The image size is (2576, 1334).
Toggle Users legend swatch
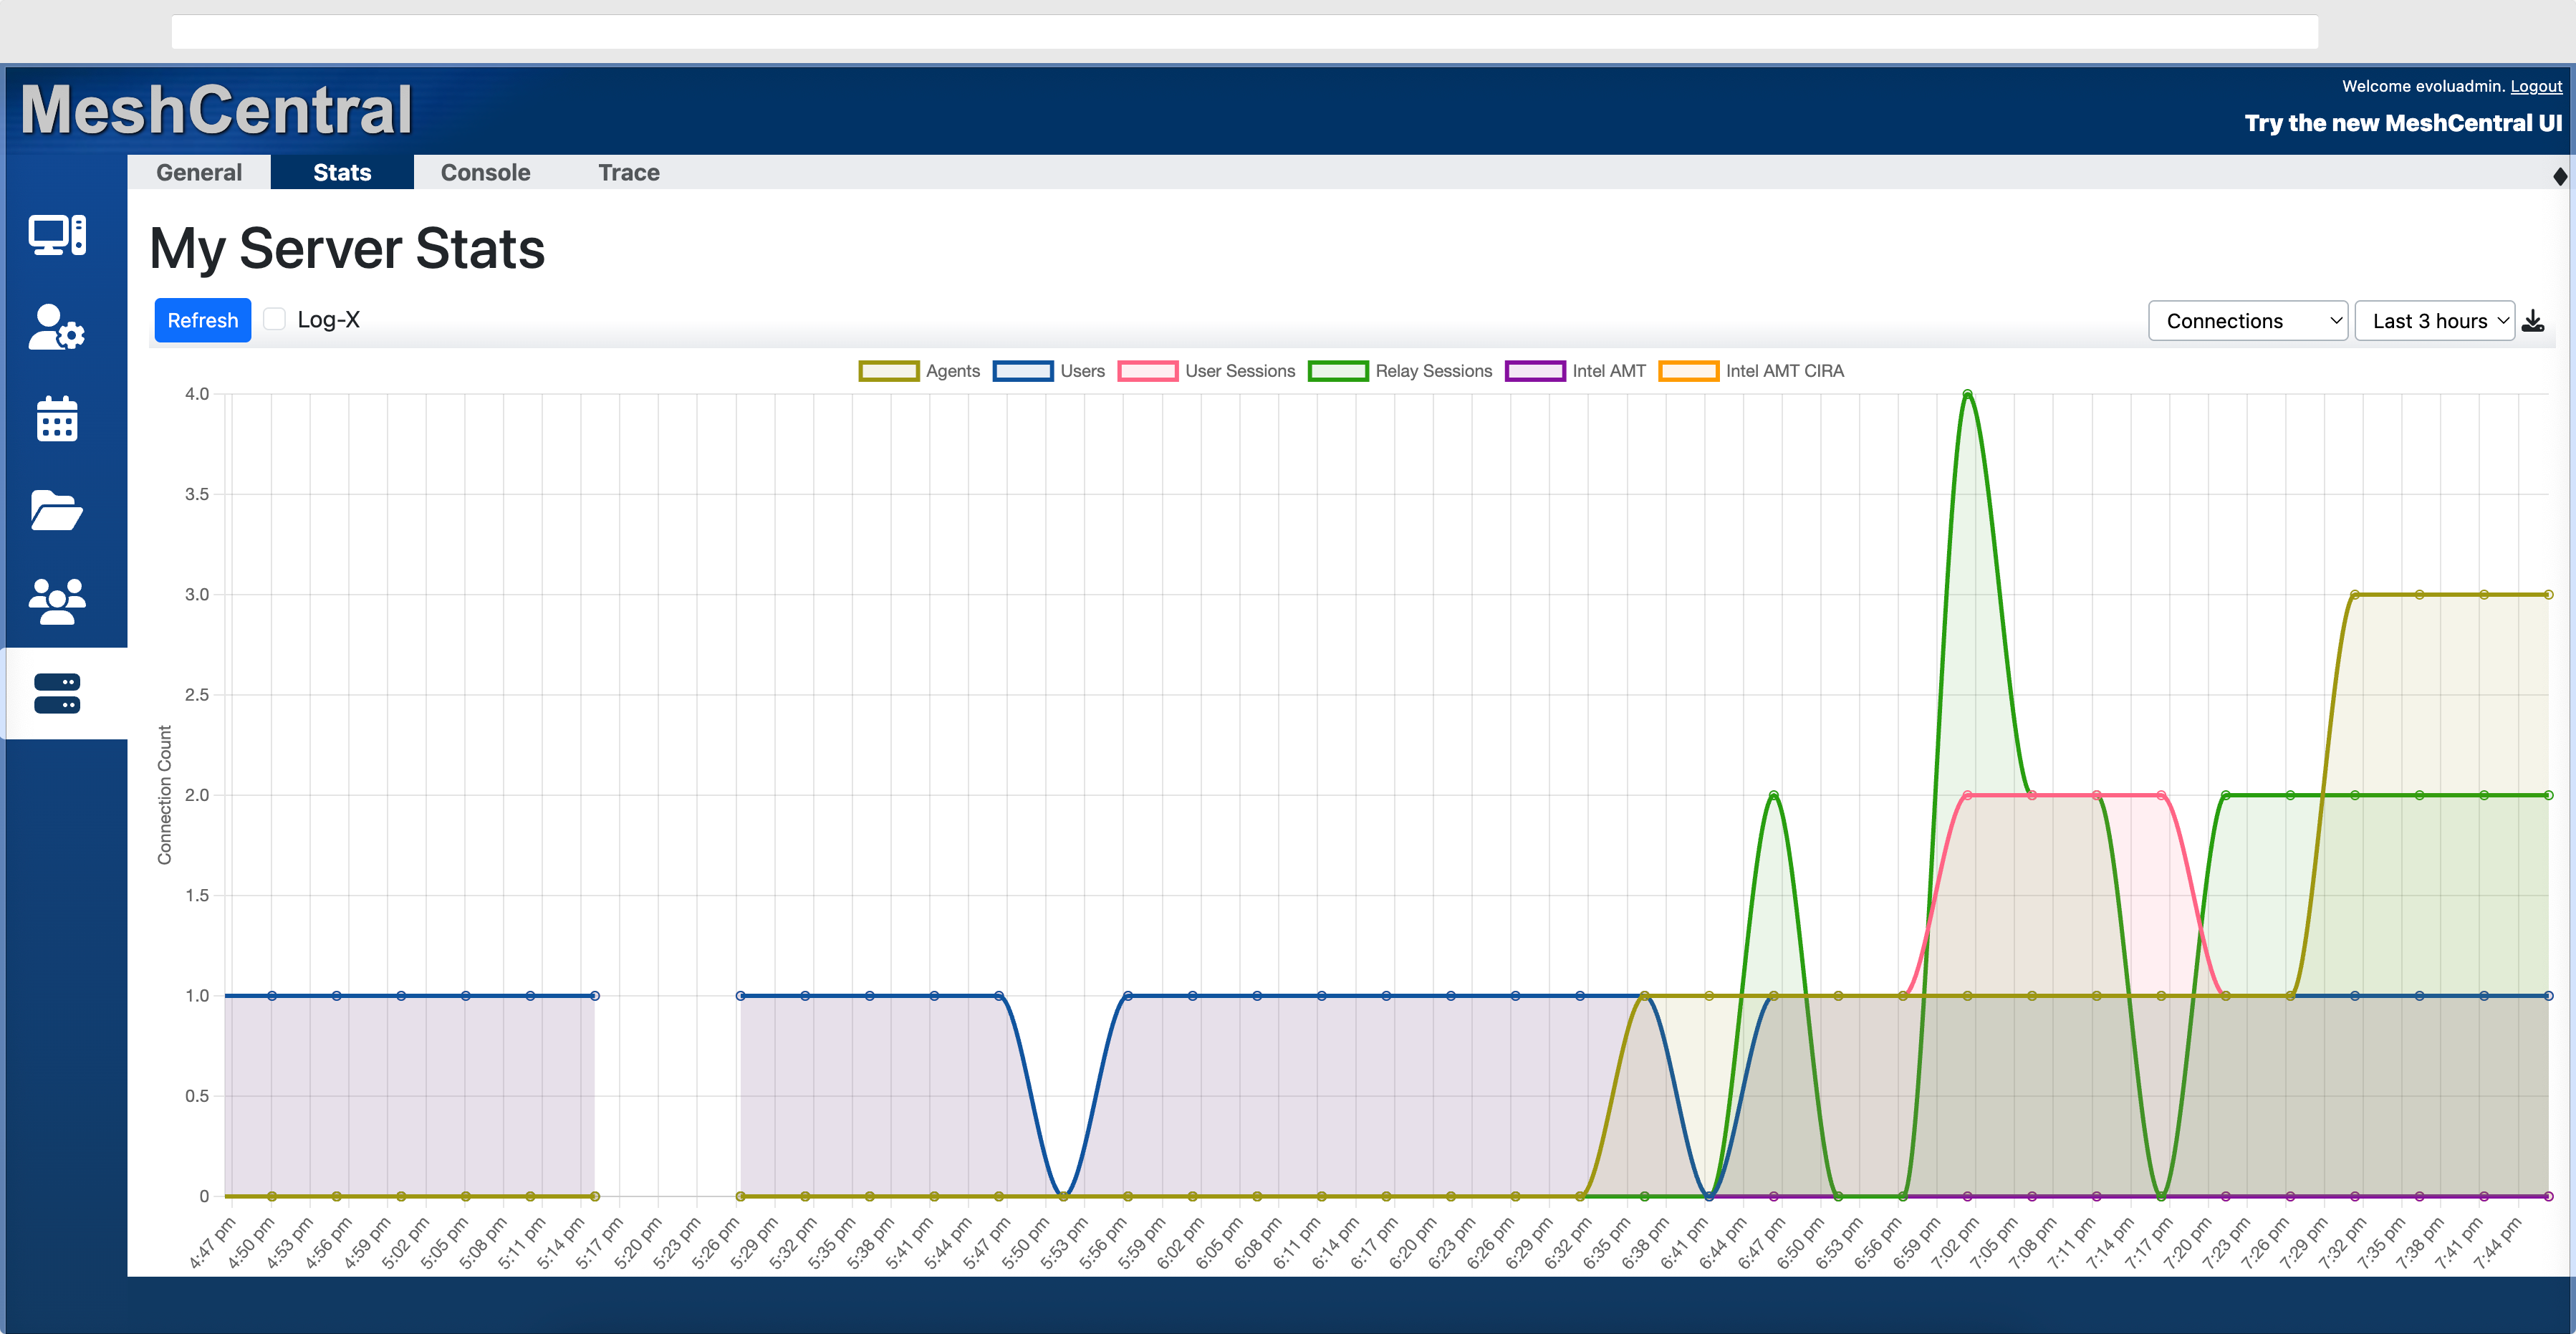(x=1023, y=371)
